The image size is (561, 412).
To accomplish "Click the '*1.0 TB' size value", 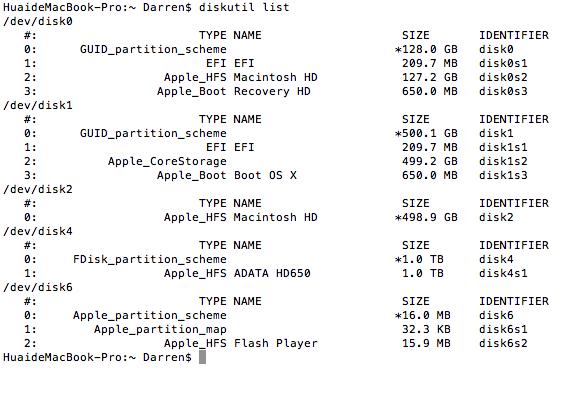I will pyautogui.click(x=419, y=259).
